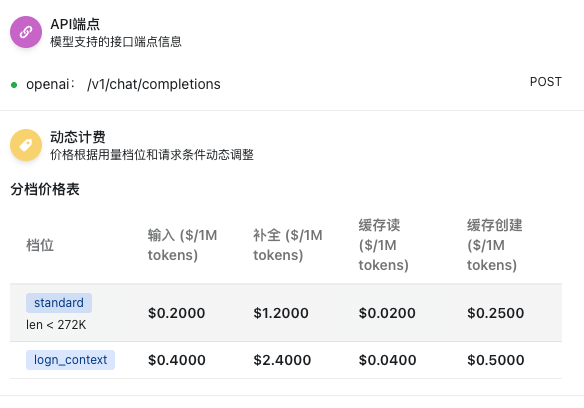Select the $0.0400 long context cache read price
Screen dimensions: 584x408
tap(387, 360)
